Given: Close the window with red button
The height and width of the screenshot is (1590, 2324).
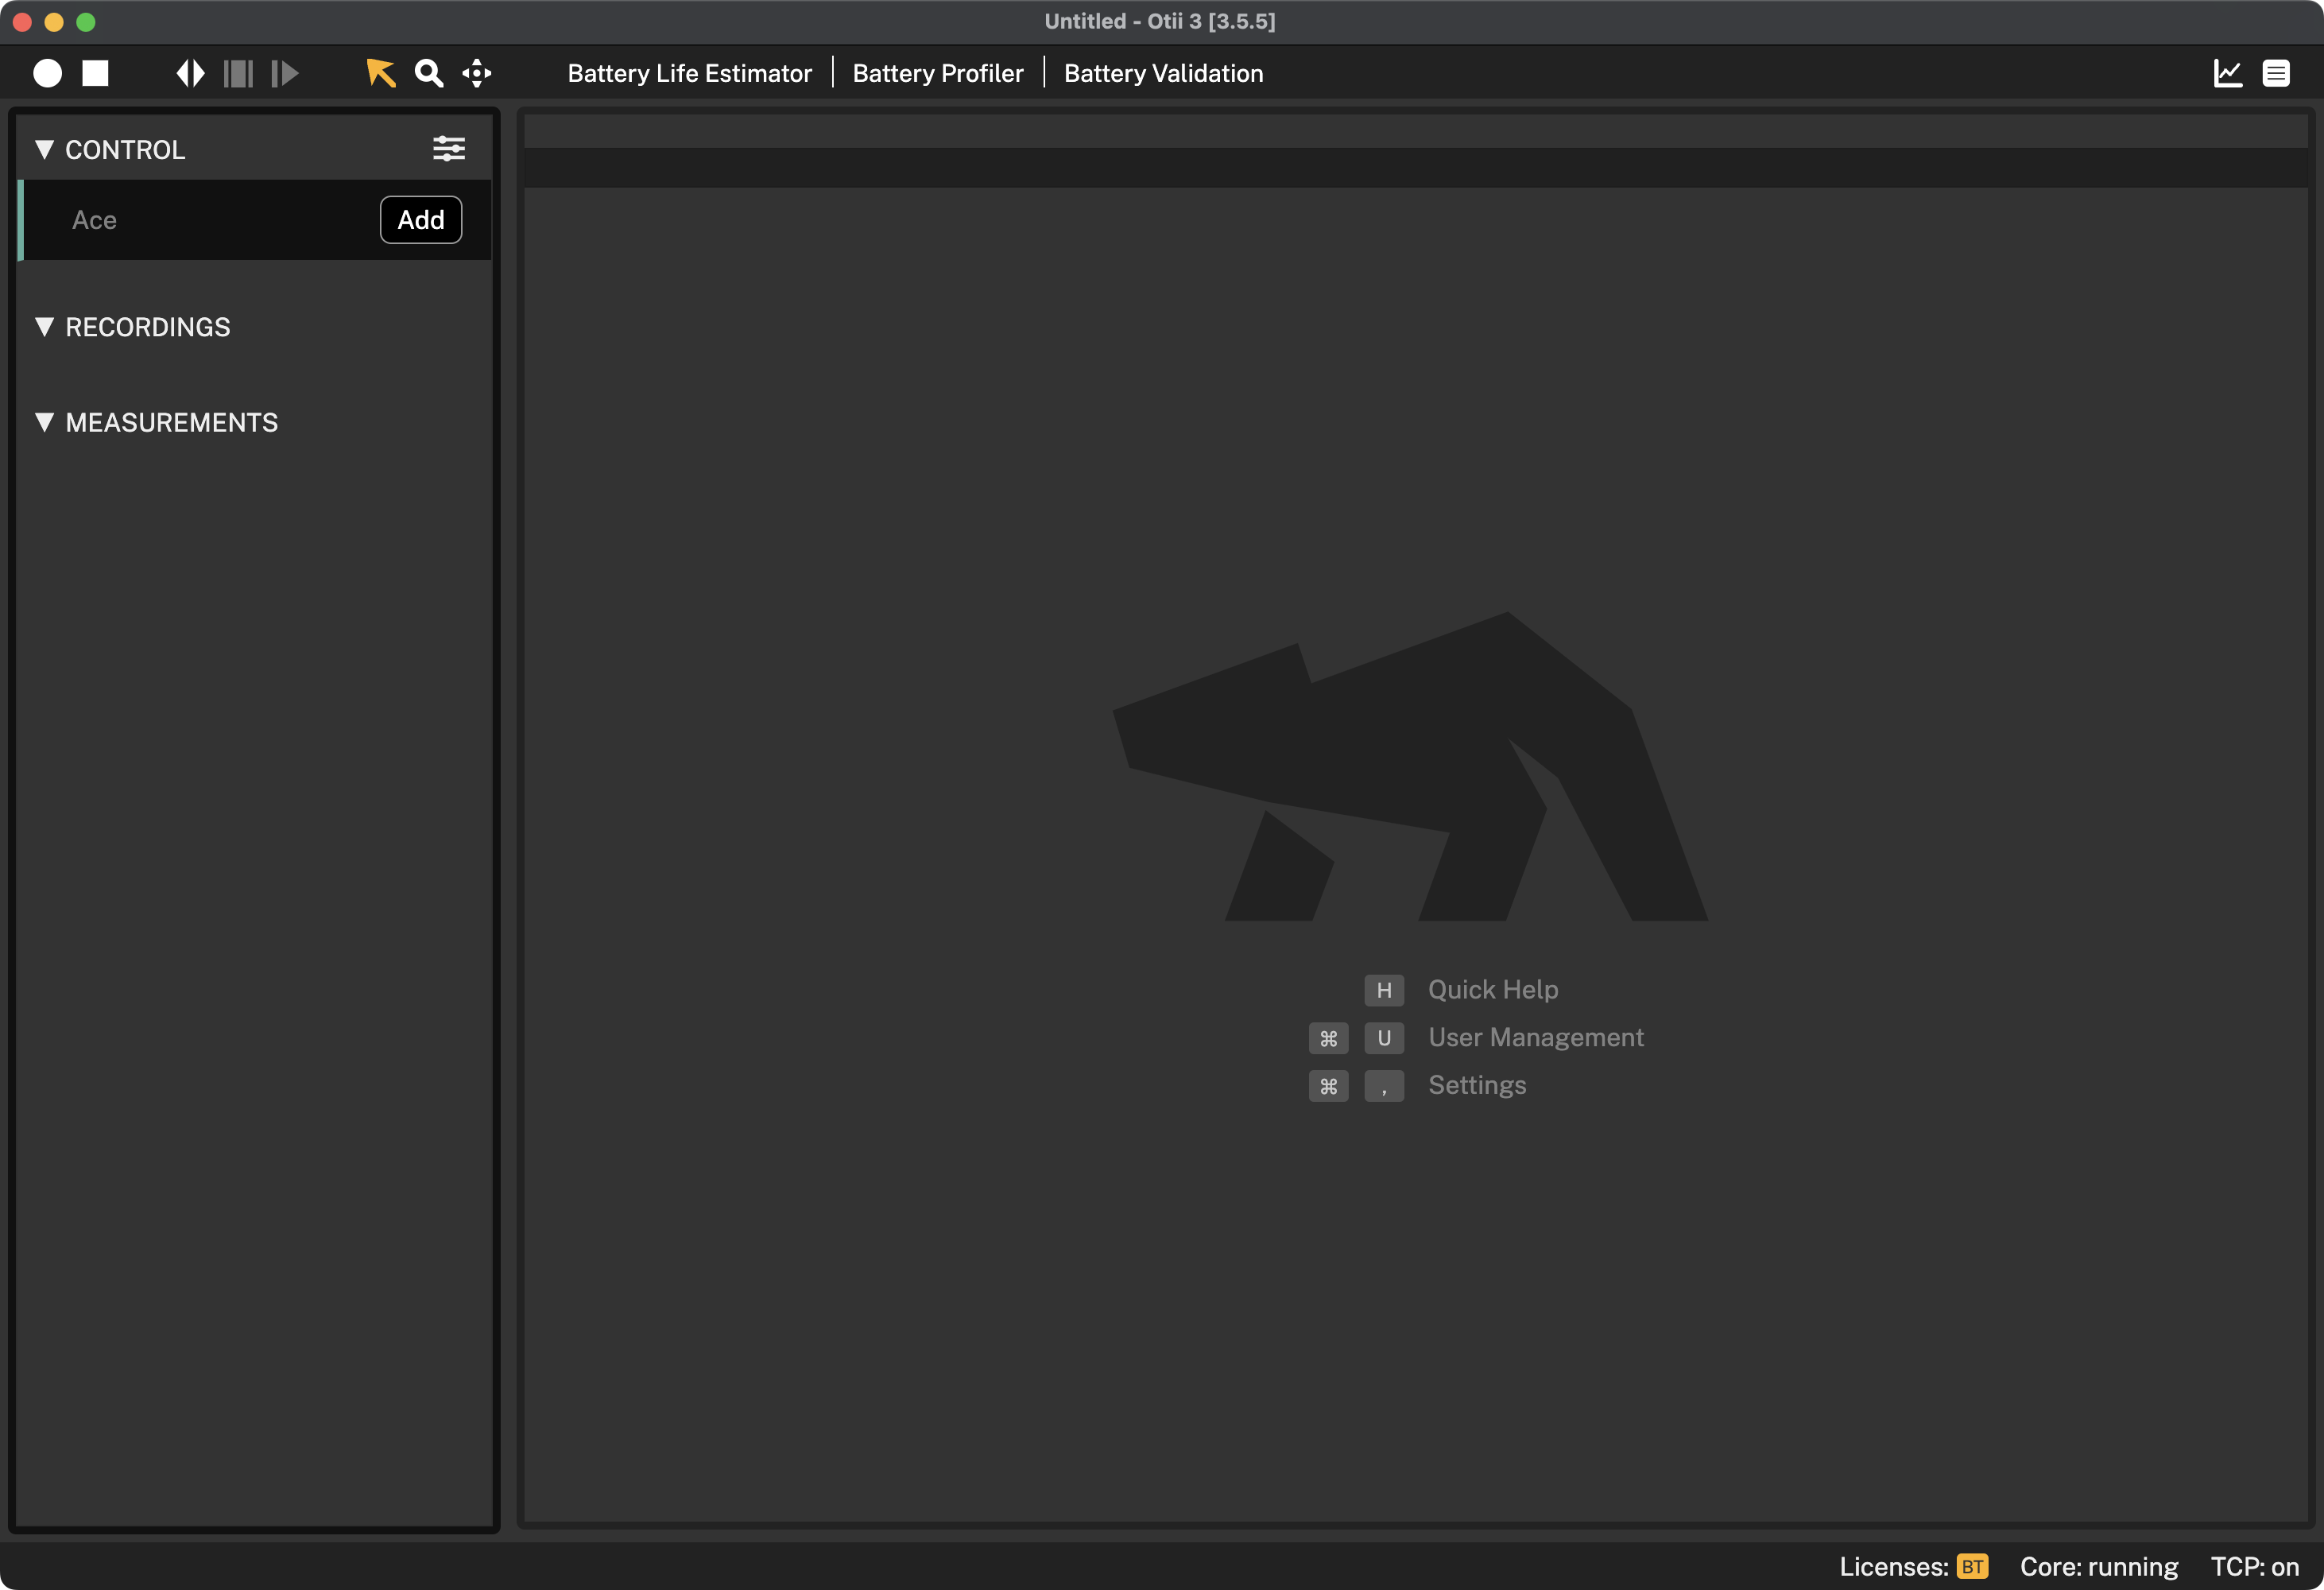Looking at the screenshot, I should coord(22,21).
